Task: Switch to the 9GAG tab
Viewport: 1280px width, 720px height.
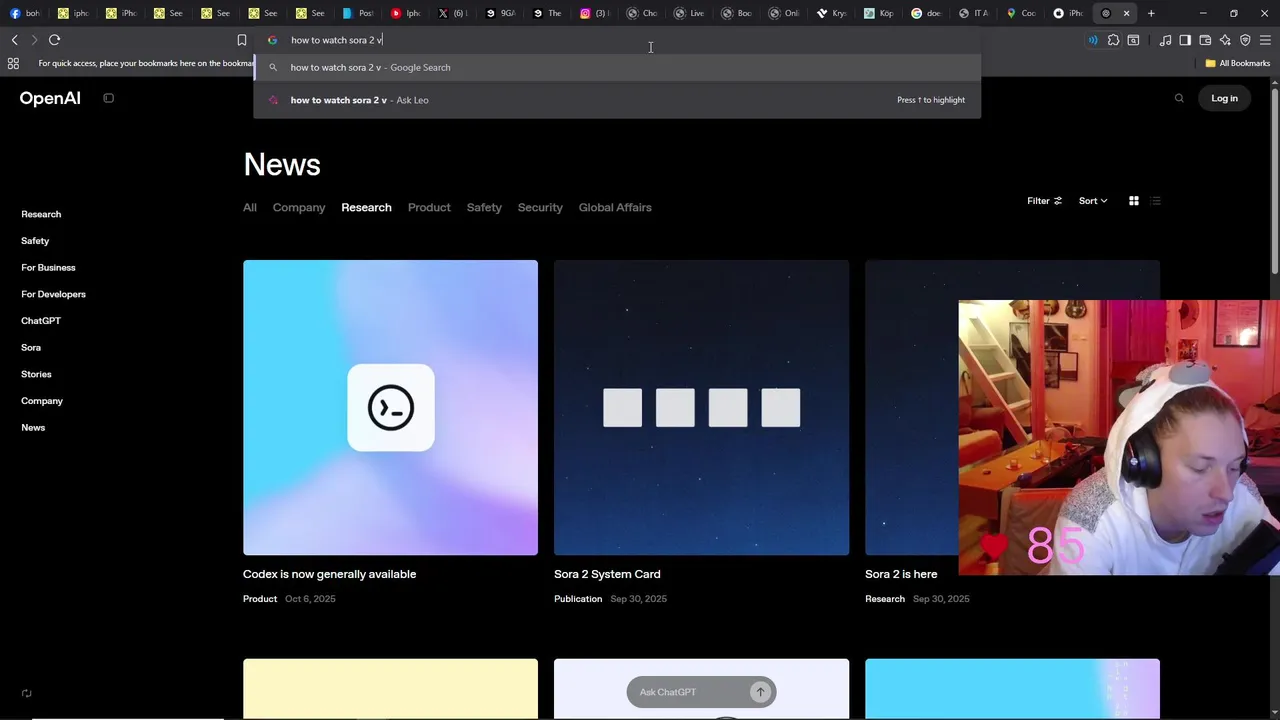Action: point(501,13)
